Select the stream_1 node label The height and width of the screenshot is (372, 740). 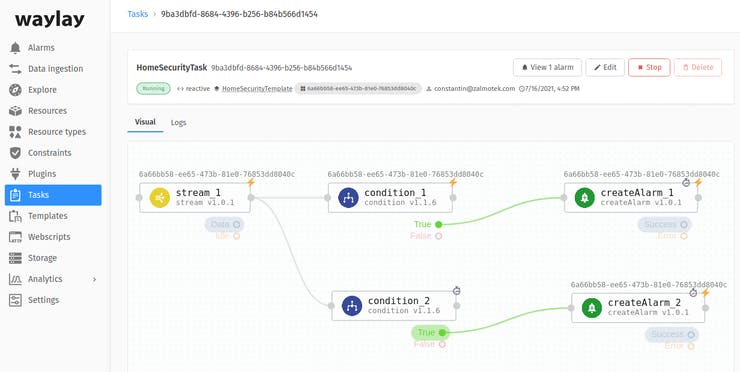[198, 193]
